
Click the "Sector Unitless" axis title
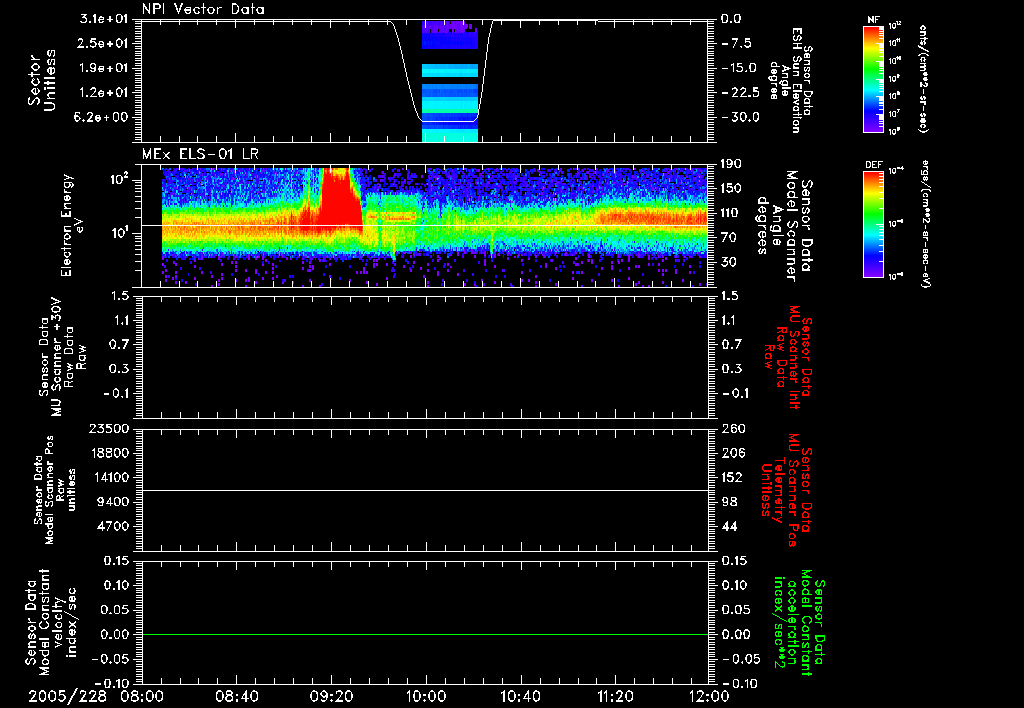point(42,80)
